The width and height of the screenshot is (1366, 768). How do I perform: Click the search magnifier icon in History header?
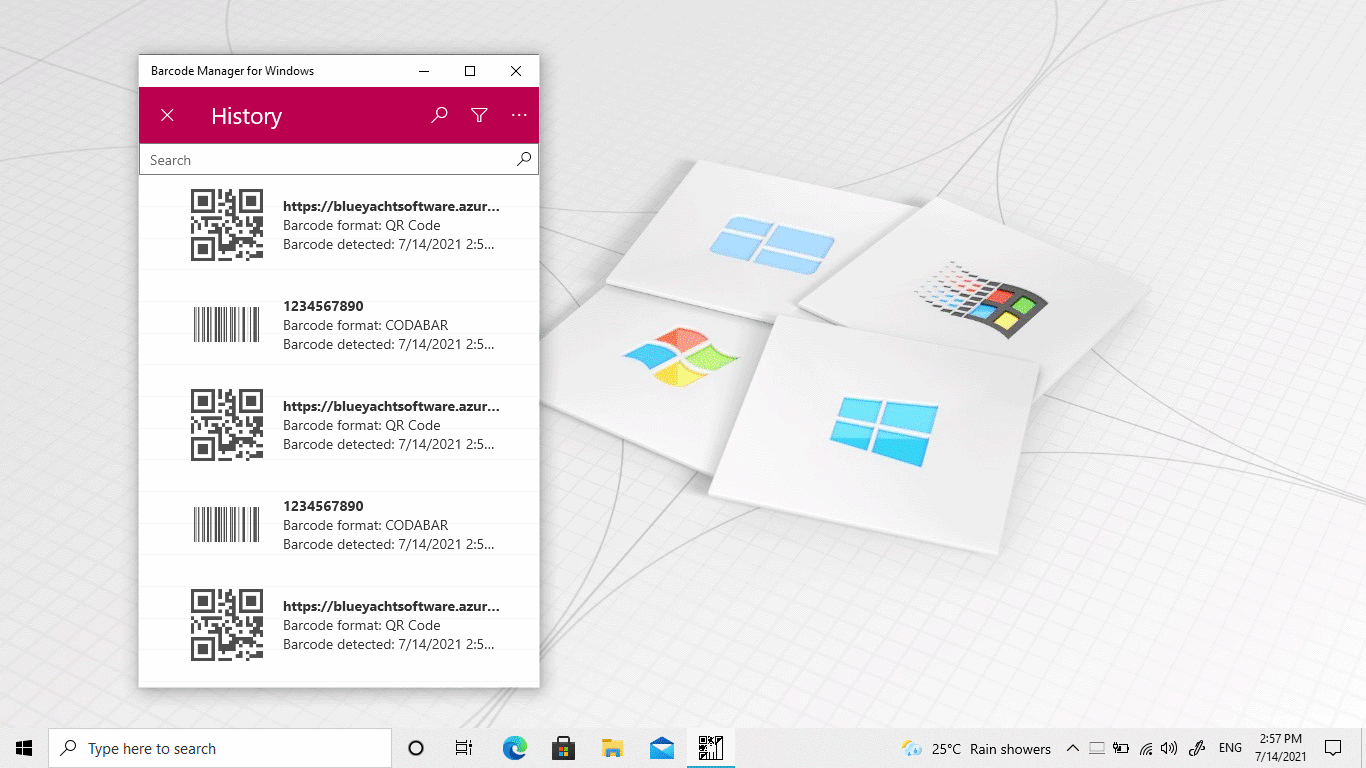click(x=439, y=115)
